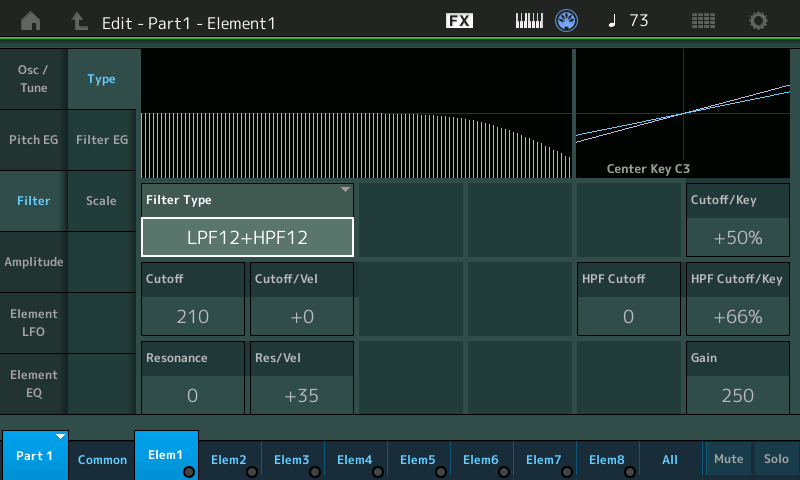Image resolution: width=800 pixels, height=480 pixels.
Task: Switch to the Amplitude tab
Action: [x=34, y=262]
